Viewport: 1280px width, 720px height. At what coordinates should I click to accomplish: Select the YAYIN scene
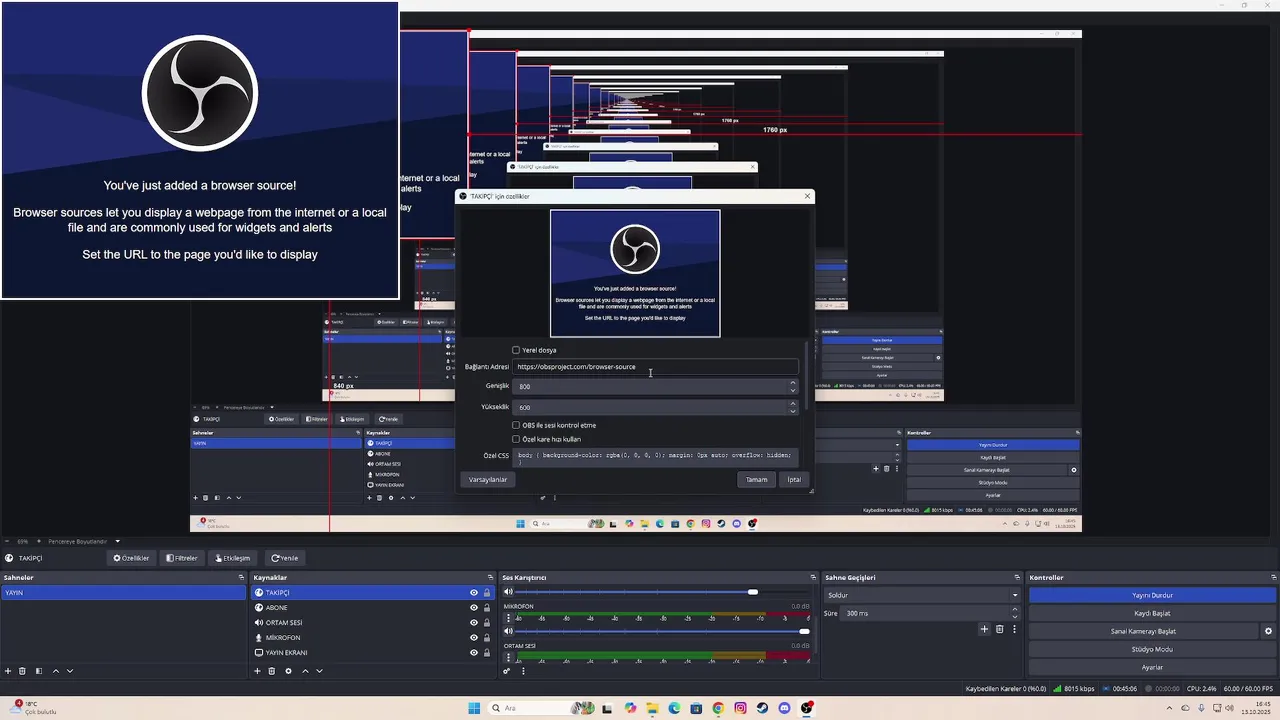coord(124,593)
